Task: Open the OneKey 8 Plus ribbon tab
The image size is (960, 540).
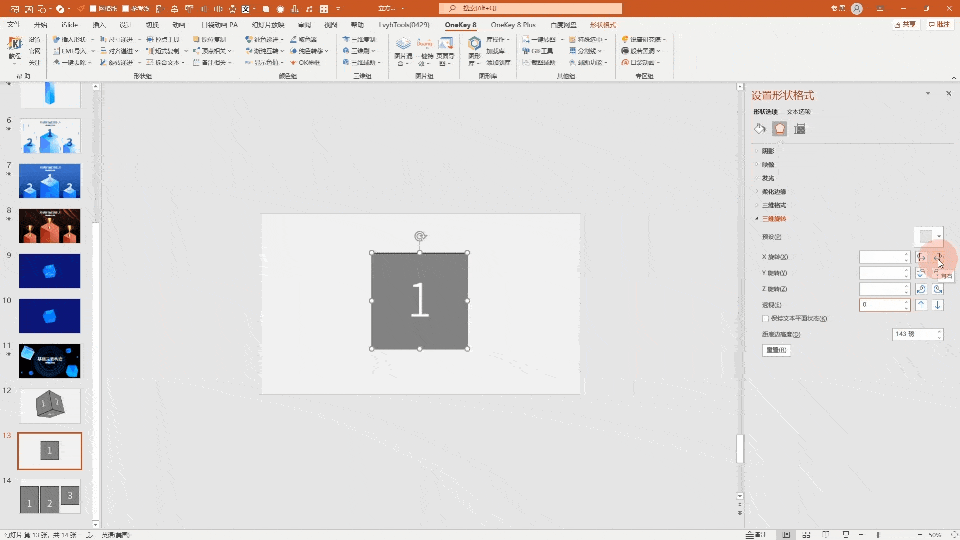Action: 513,25
